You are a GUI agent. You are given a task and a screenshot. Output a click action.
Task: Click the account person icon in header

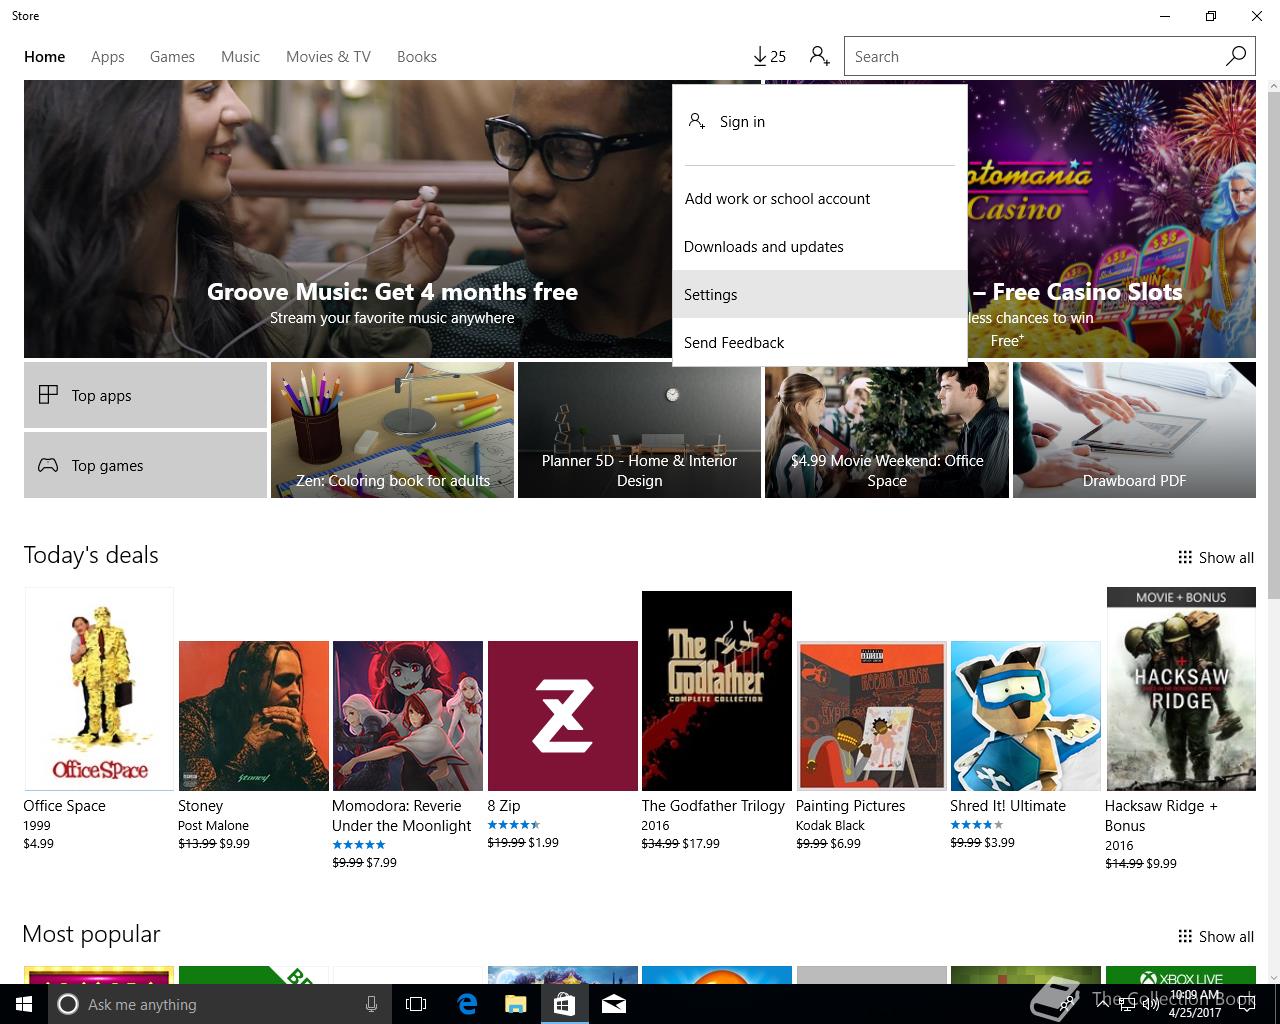[x=820, y=56]
